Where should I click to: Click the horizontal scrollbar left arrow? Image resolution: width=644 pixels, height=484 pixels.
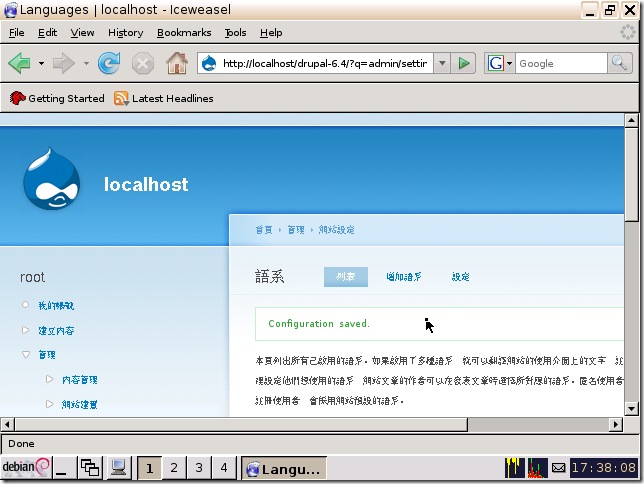(x=7, y=424)
